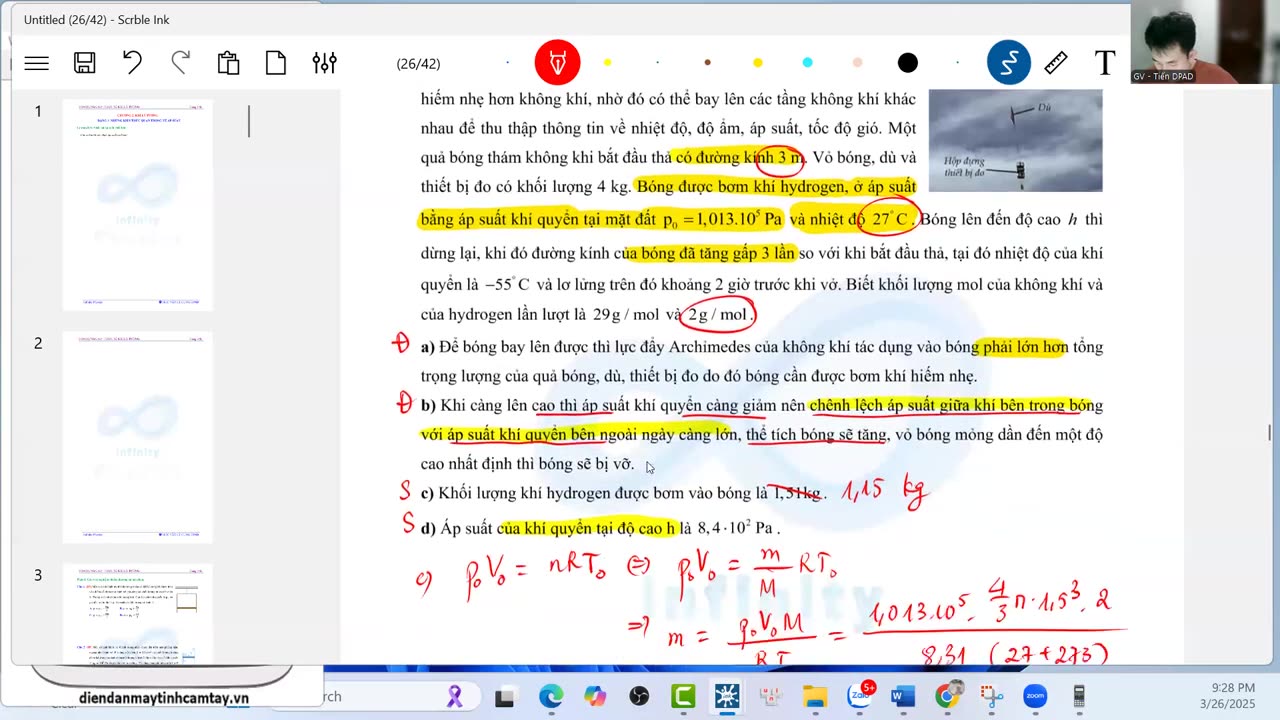Open File Explorer from the taskbar

coord(815,696)
